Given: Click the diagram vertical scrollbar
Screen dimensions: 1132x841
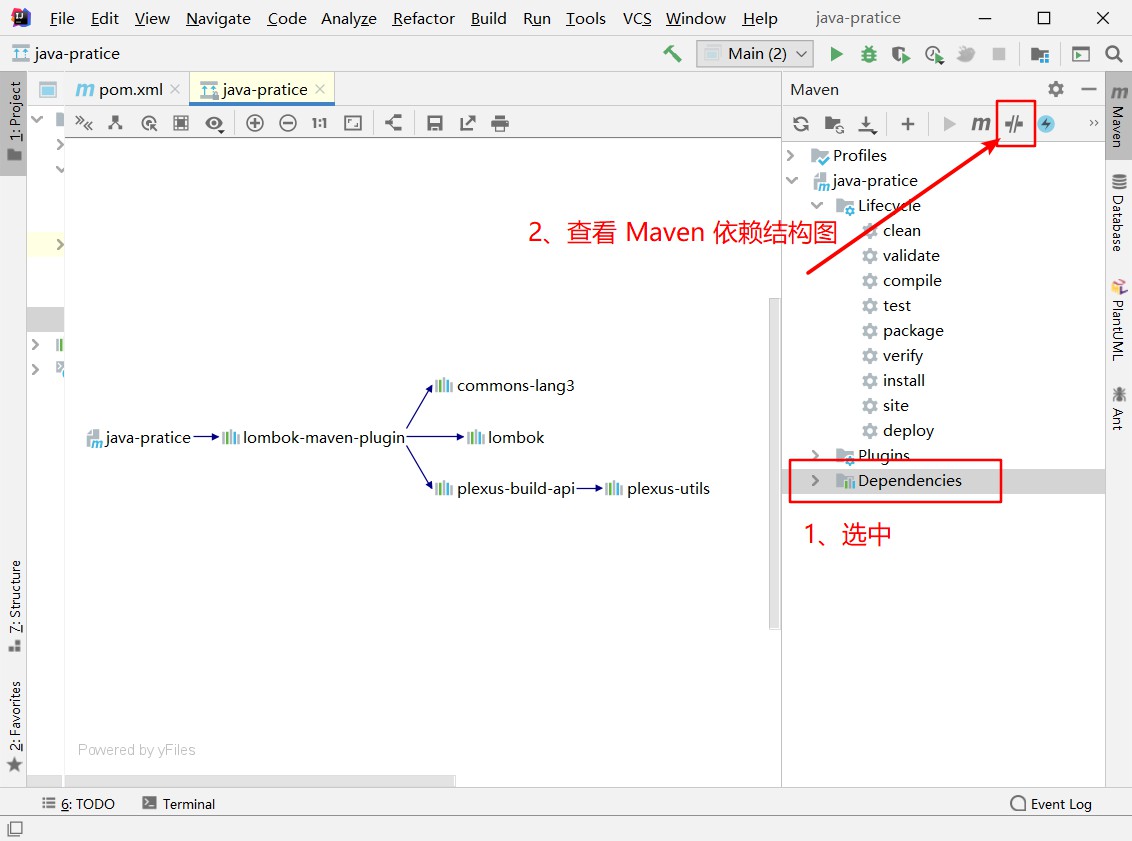Looking at the screenshot, I should coord(775,463).
